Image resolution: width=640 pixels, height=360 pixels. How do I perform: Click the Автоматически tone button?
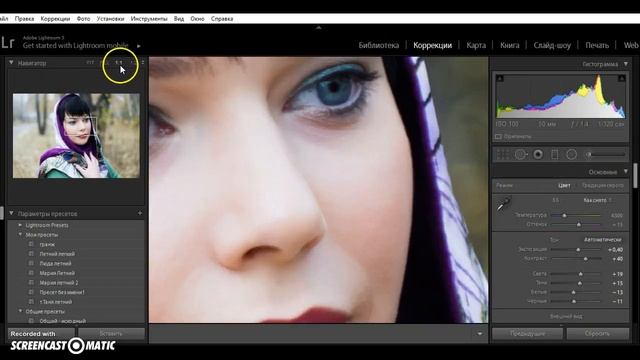tap(602, 240)
